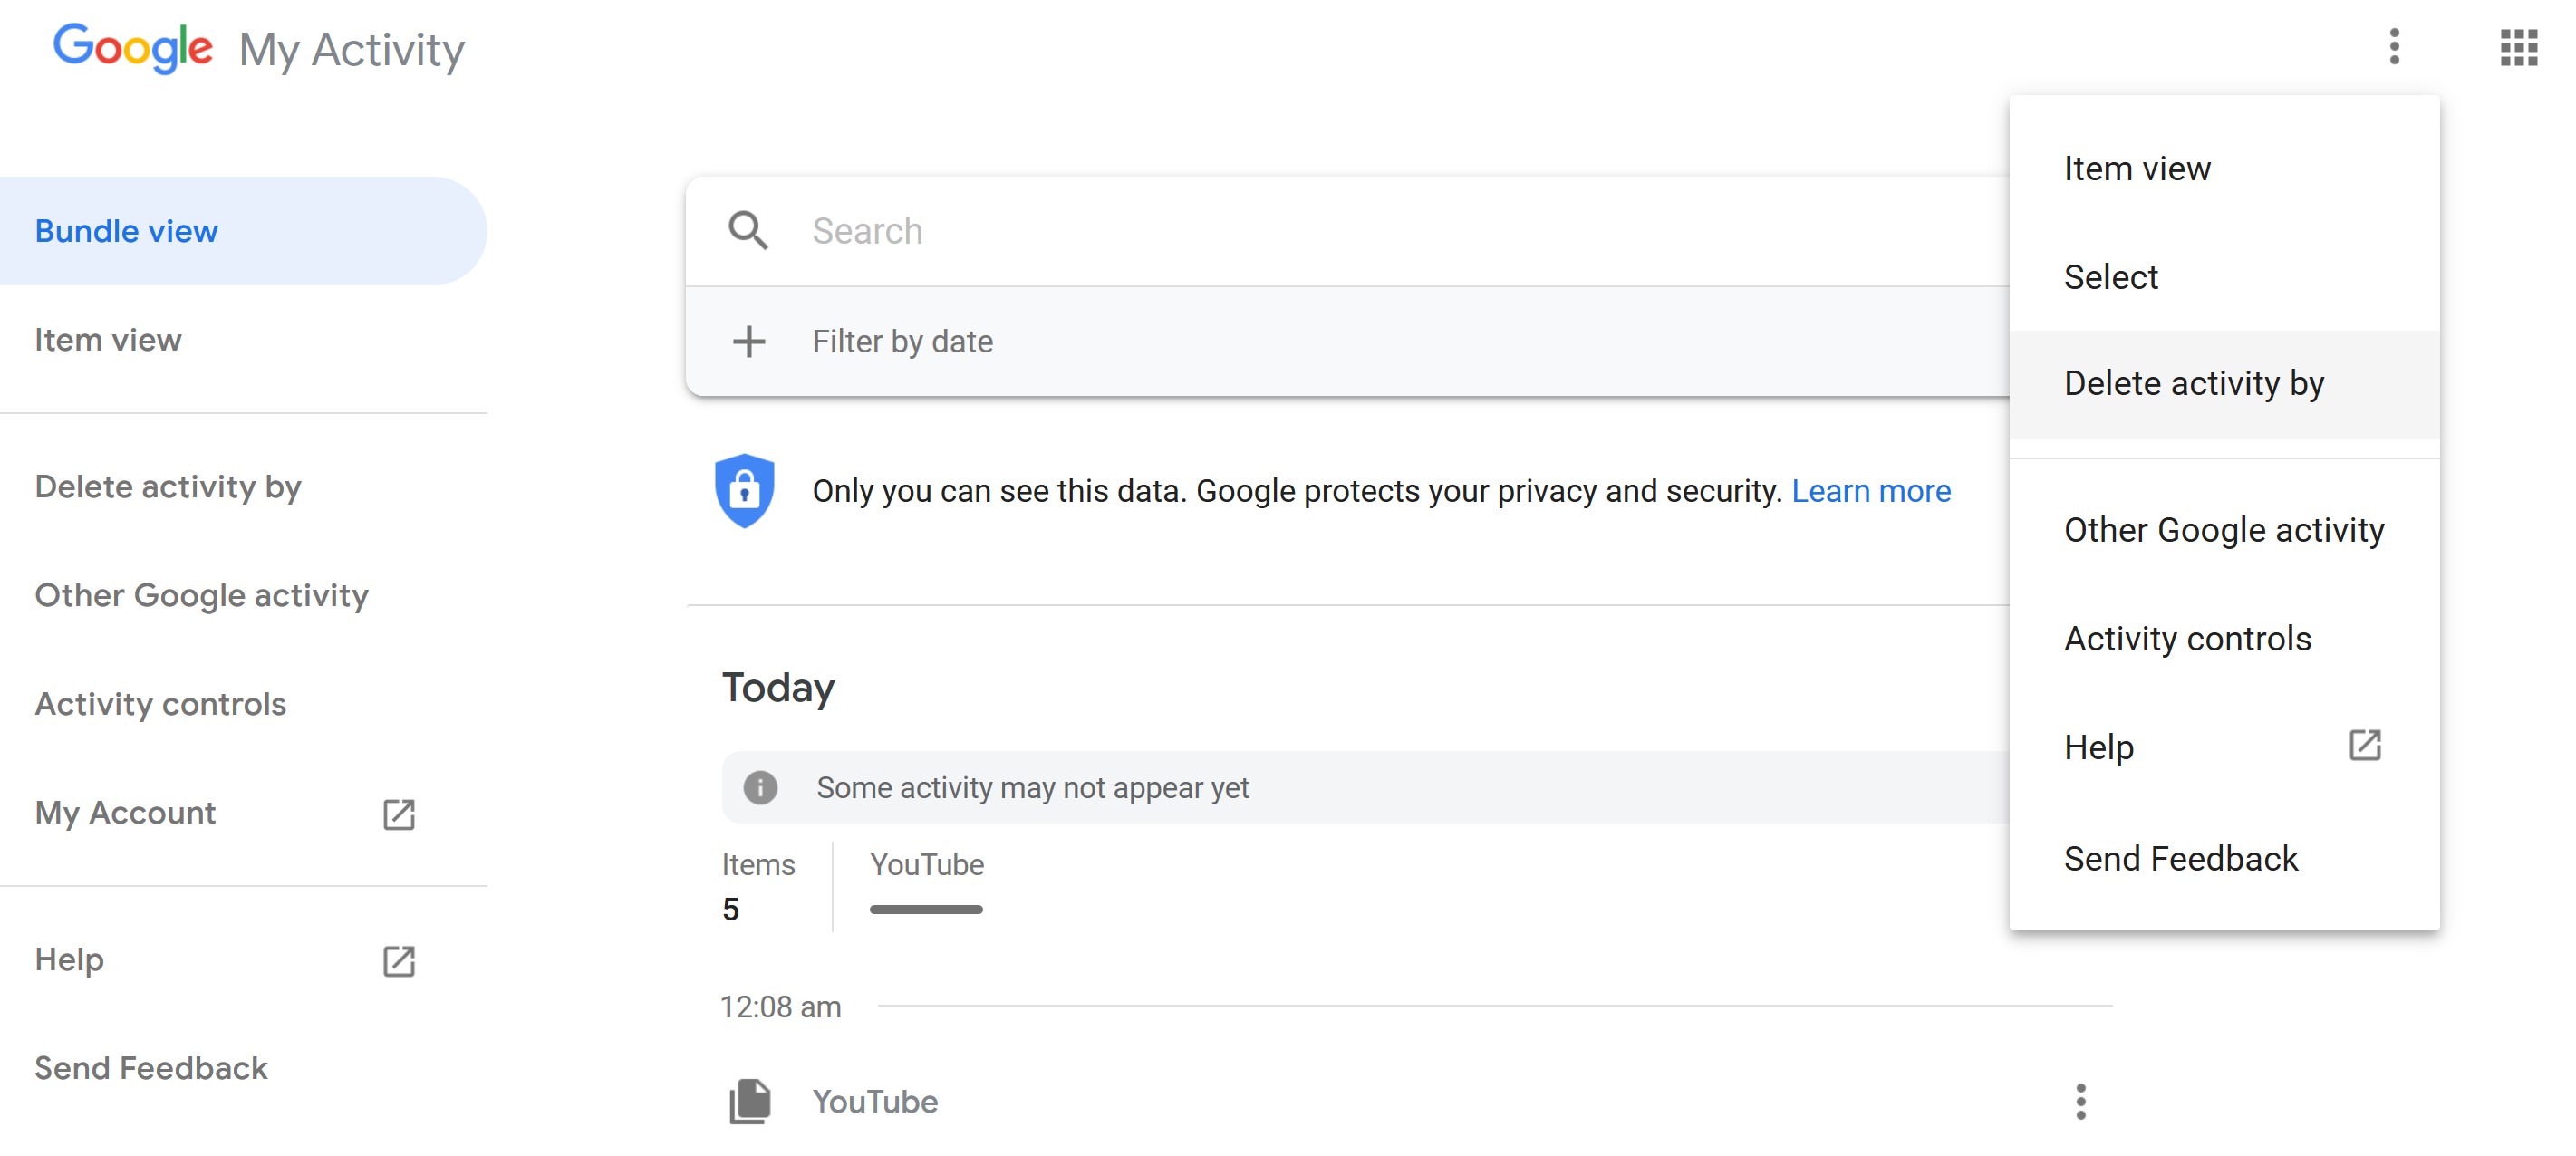Select Bundle view in left sidebar
Image resolution: width=2576 pixels, height=1156 pixels.
coord(127,230)
